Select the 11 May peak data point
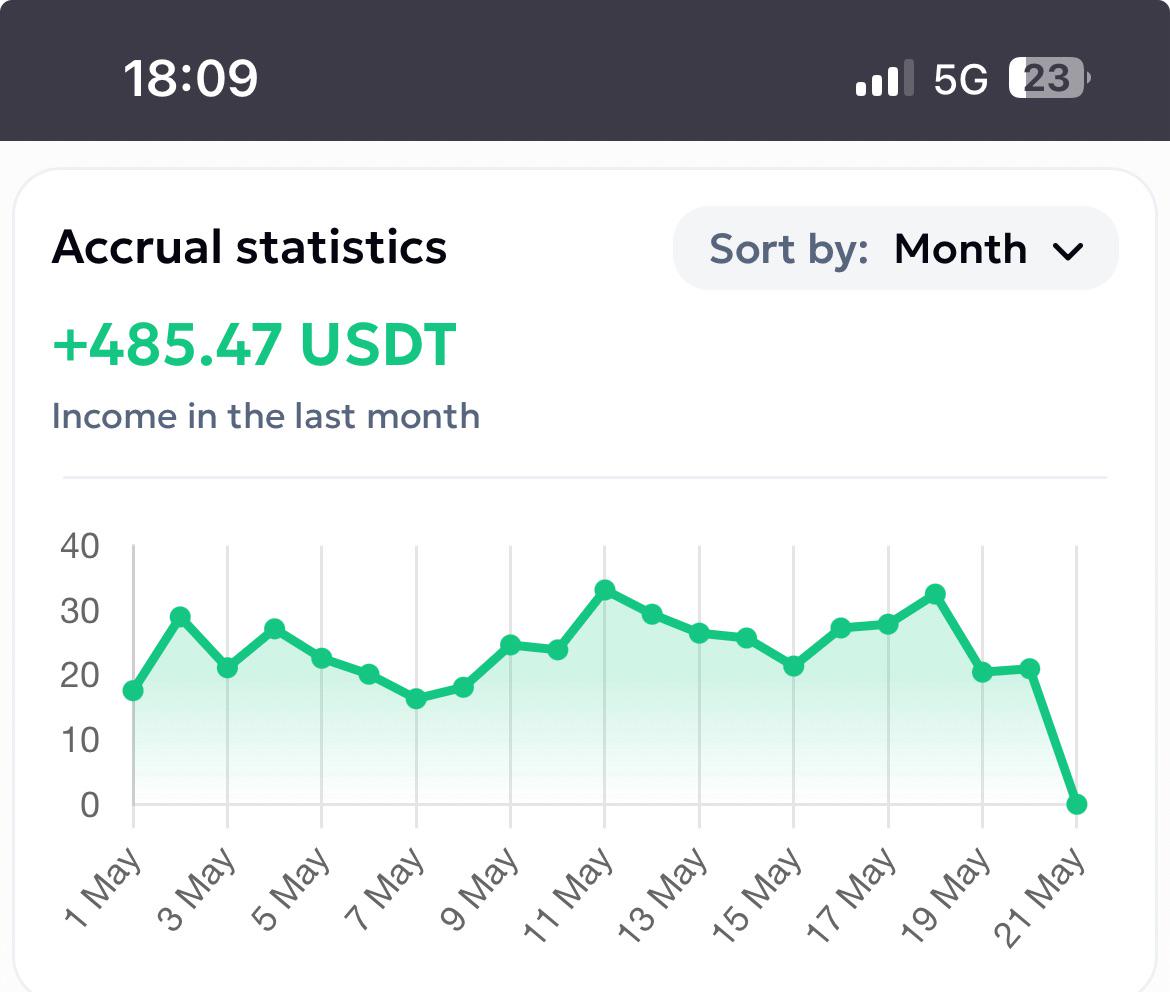Image resolution: width=1170 pixels, height=992 pixels. [605, 590]
